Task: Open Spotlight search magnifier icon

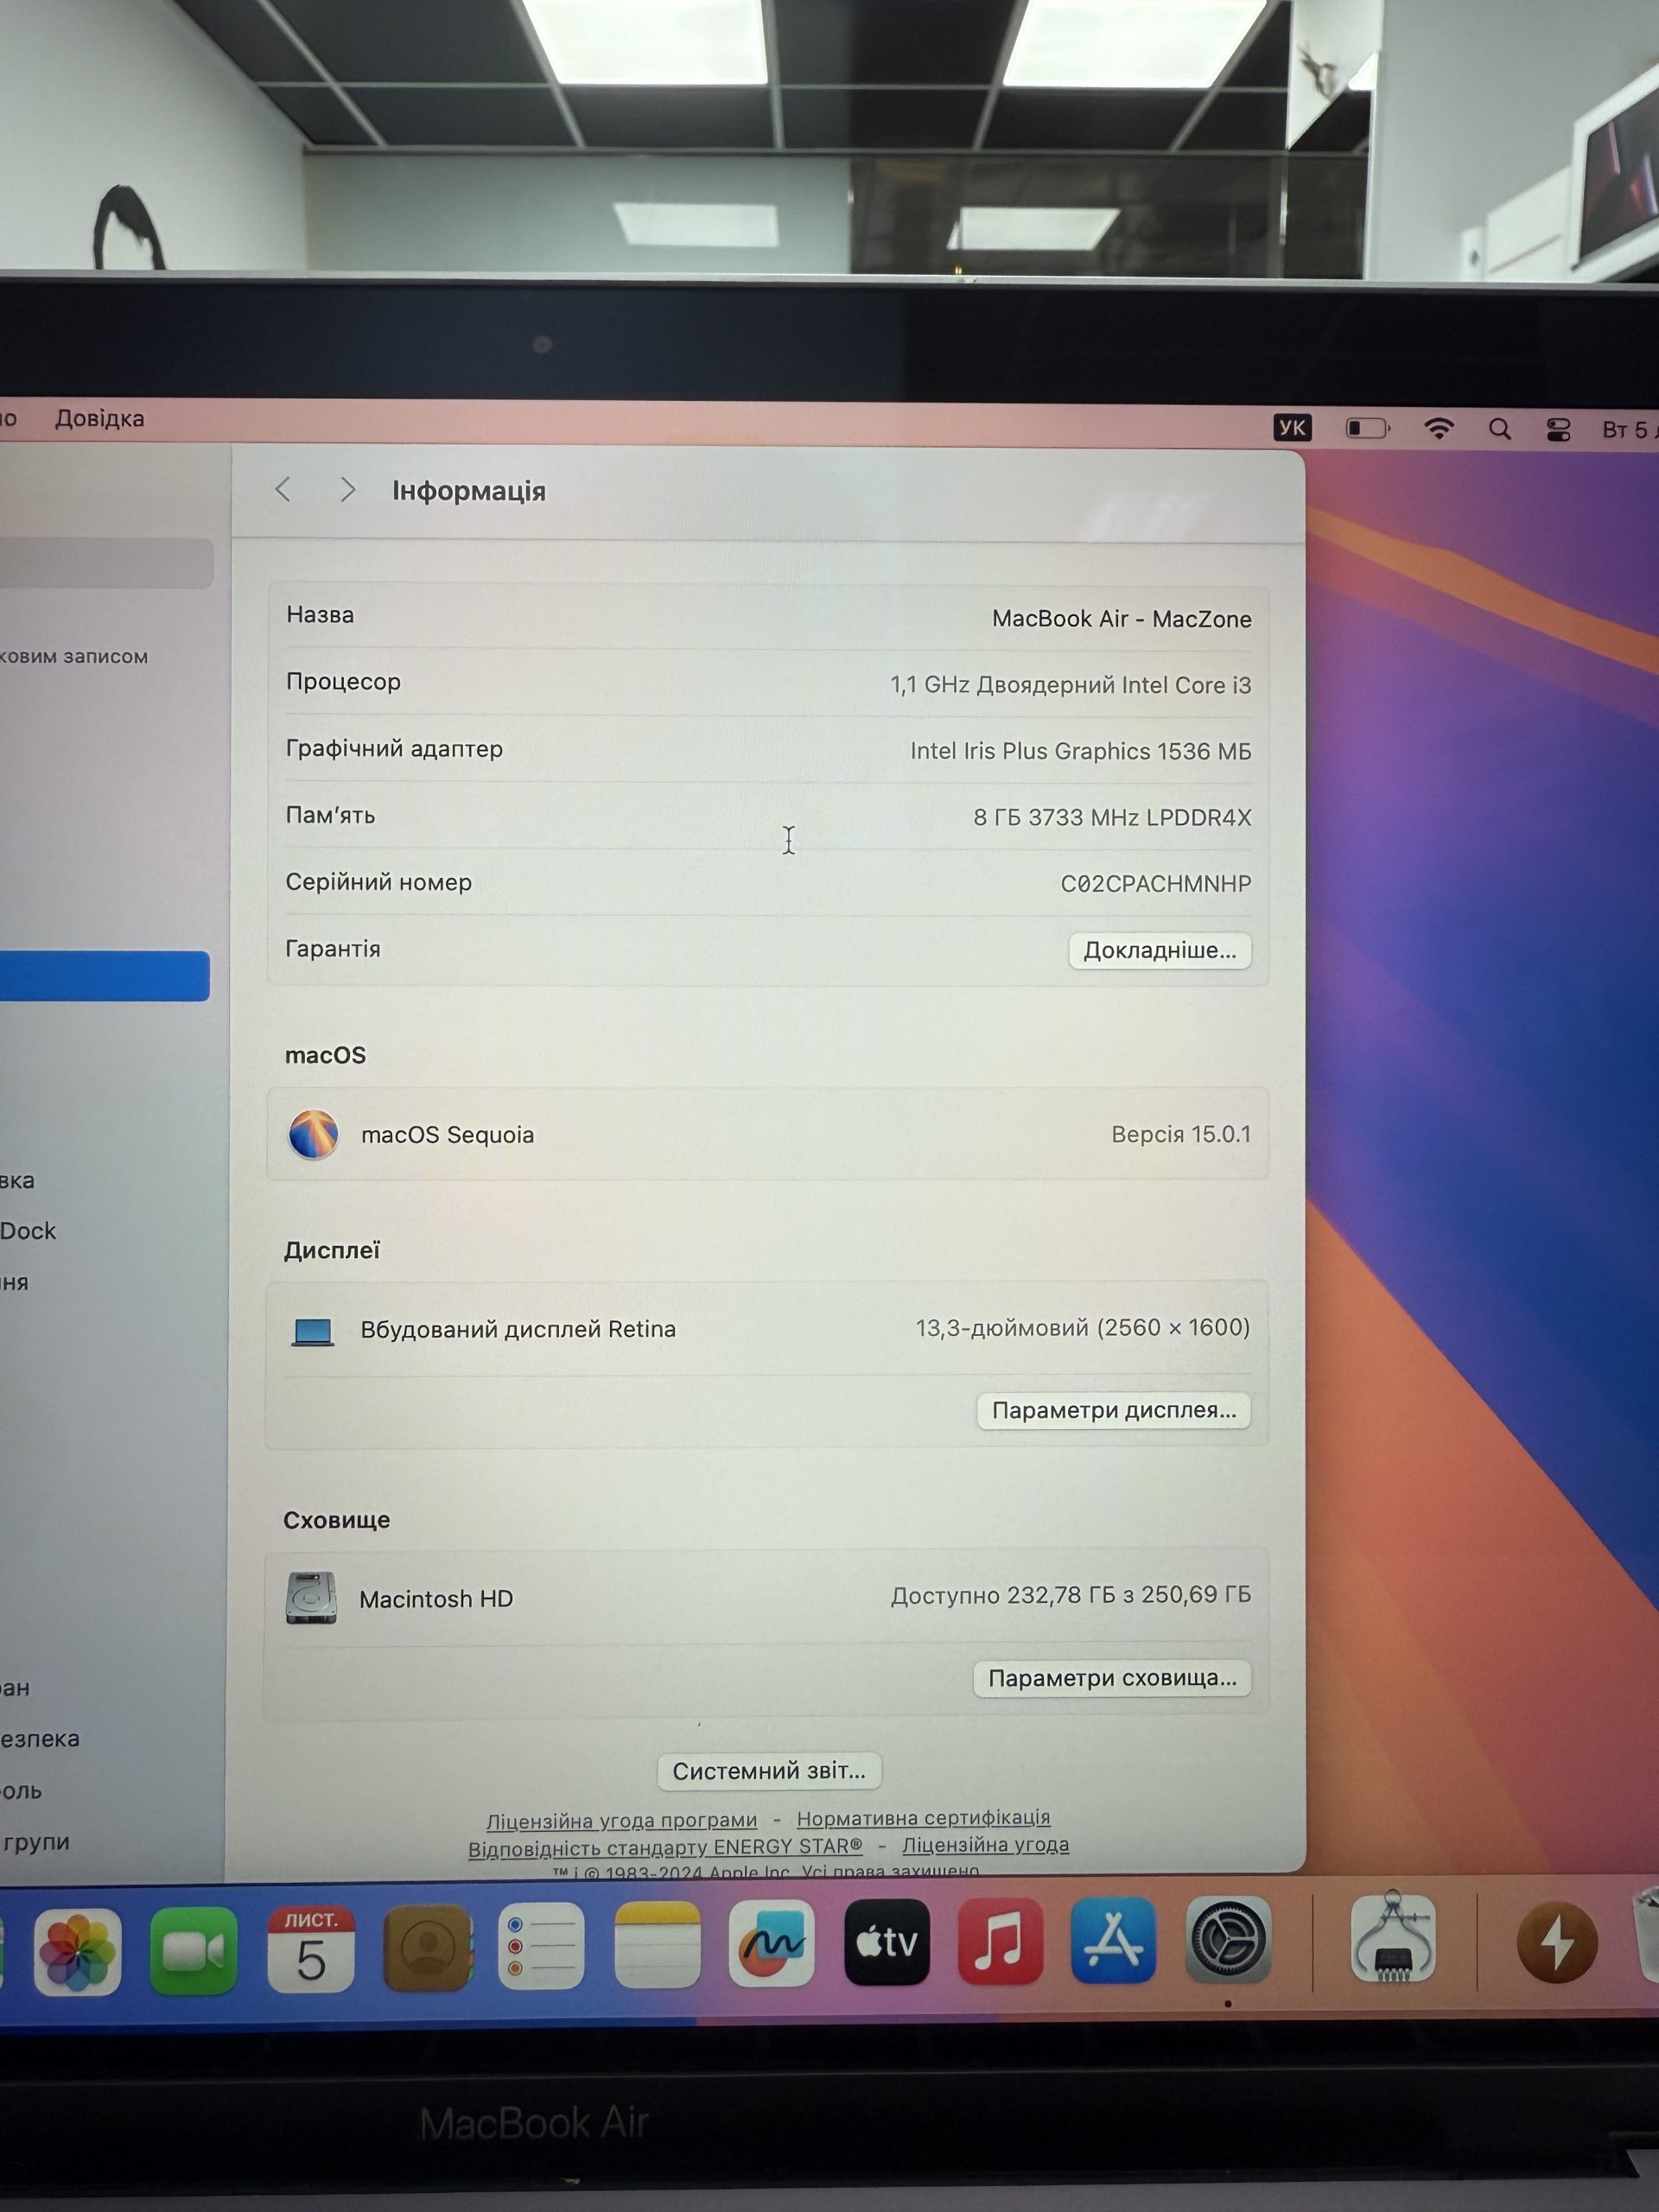Action: (x=1499, y=429)
